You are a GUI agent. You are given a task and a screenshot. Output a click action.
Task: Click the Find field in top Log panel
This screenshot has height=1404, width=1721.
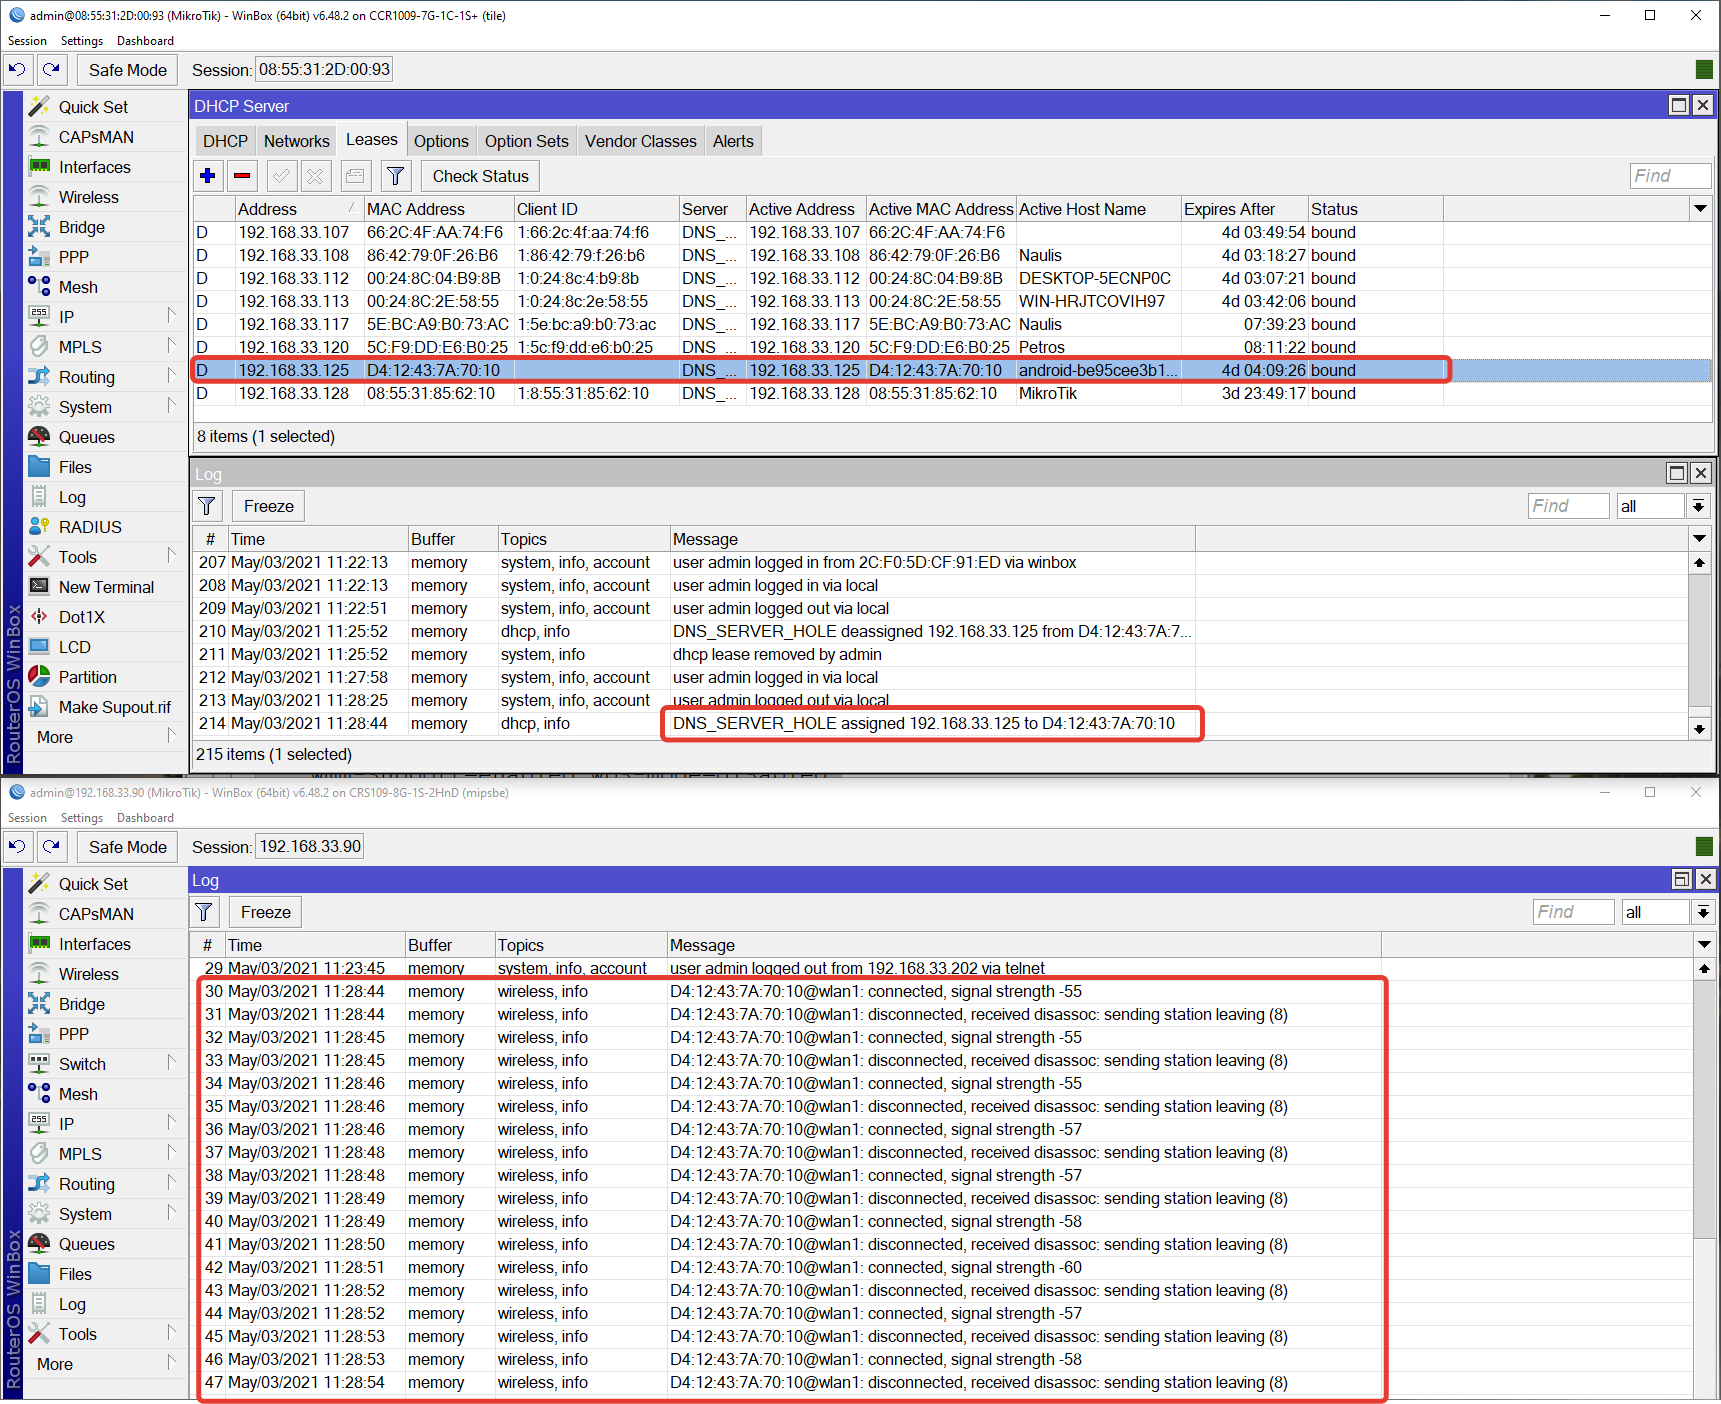click(x=1568, y=506)
